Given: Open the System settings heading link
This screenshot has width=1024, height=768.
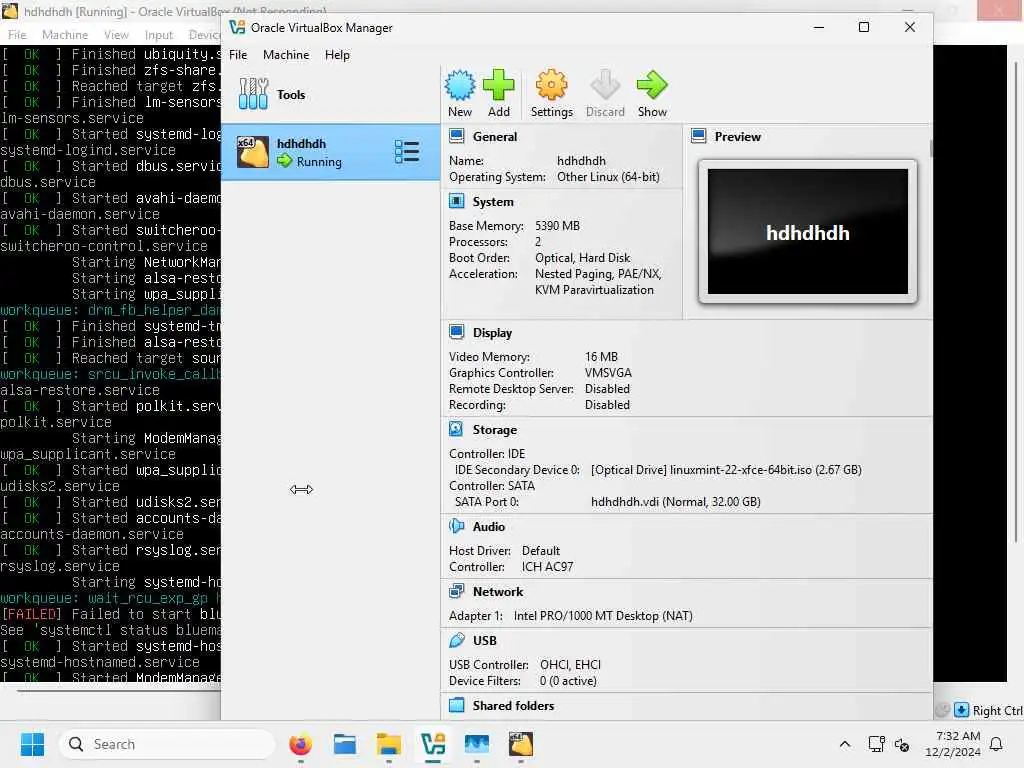Looking at the screenshot, I should (x=492, y=202).
